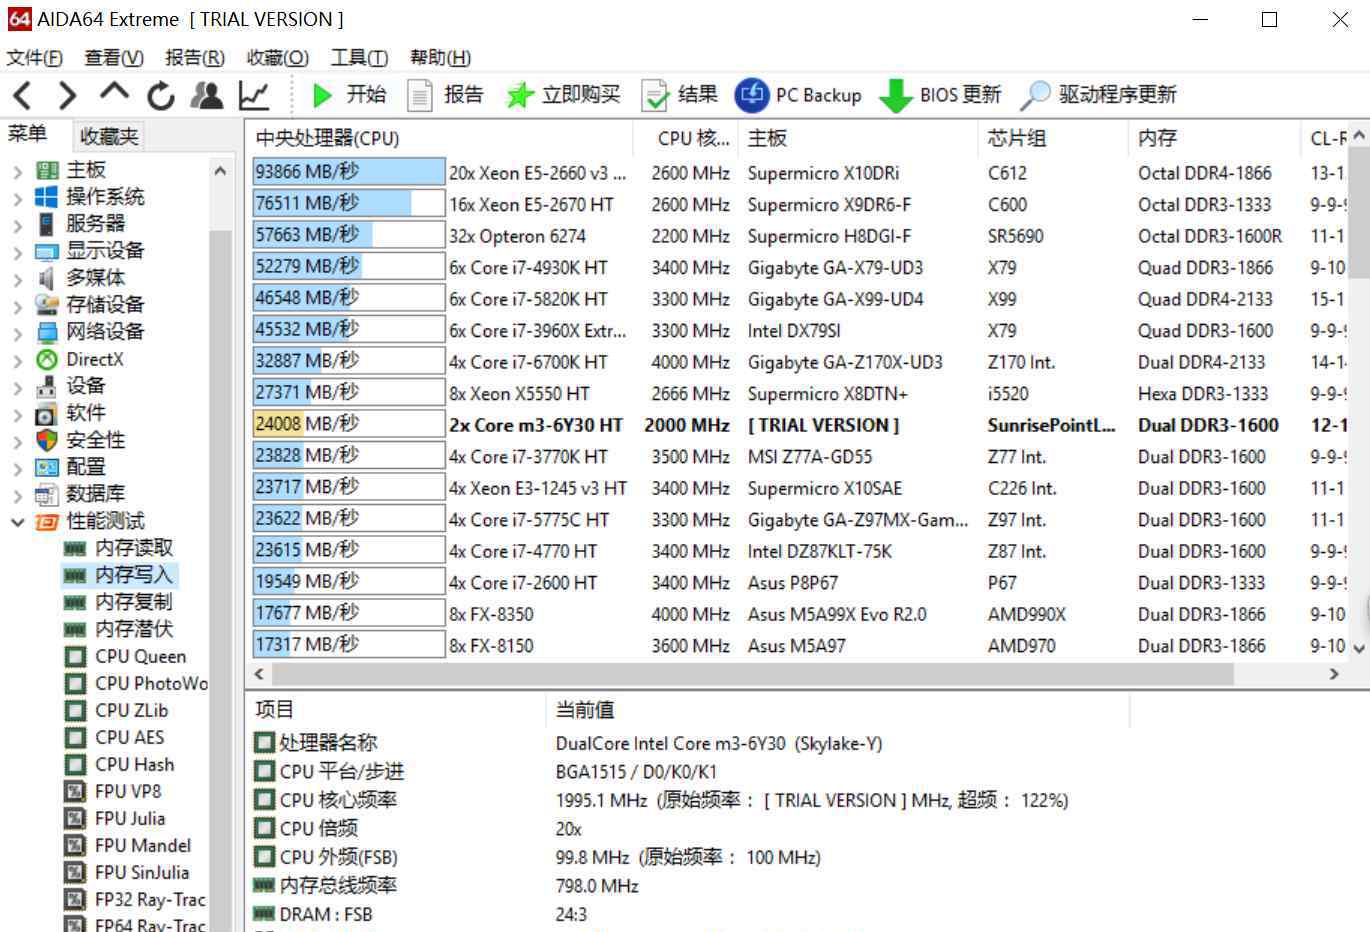Expand the 软件 tree node
Screen dimensions: 1370x932
coord(17,414)
